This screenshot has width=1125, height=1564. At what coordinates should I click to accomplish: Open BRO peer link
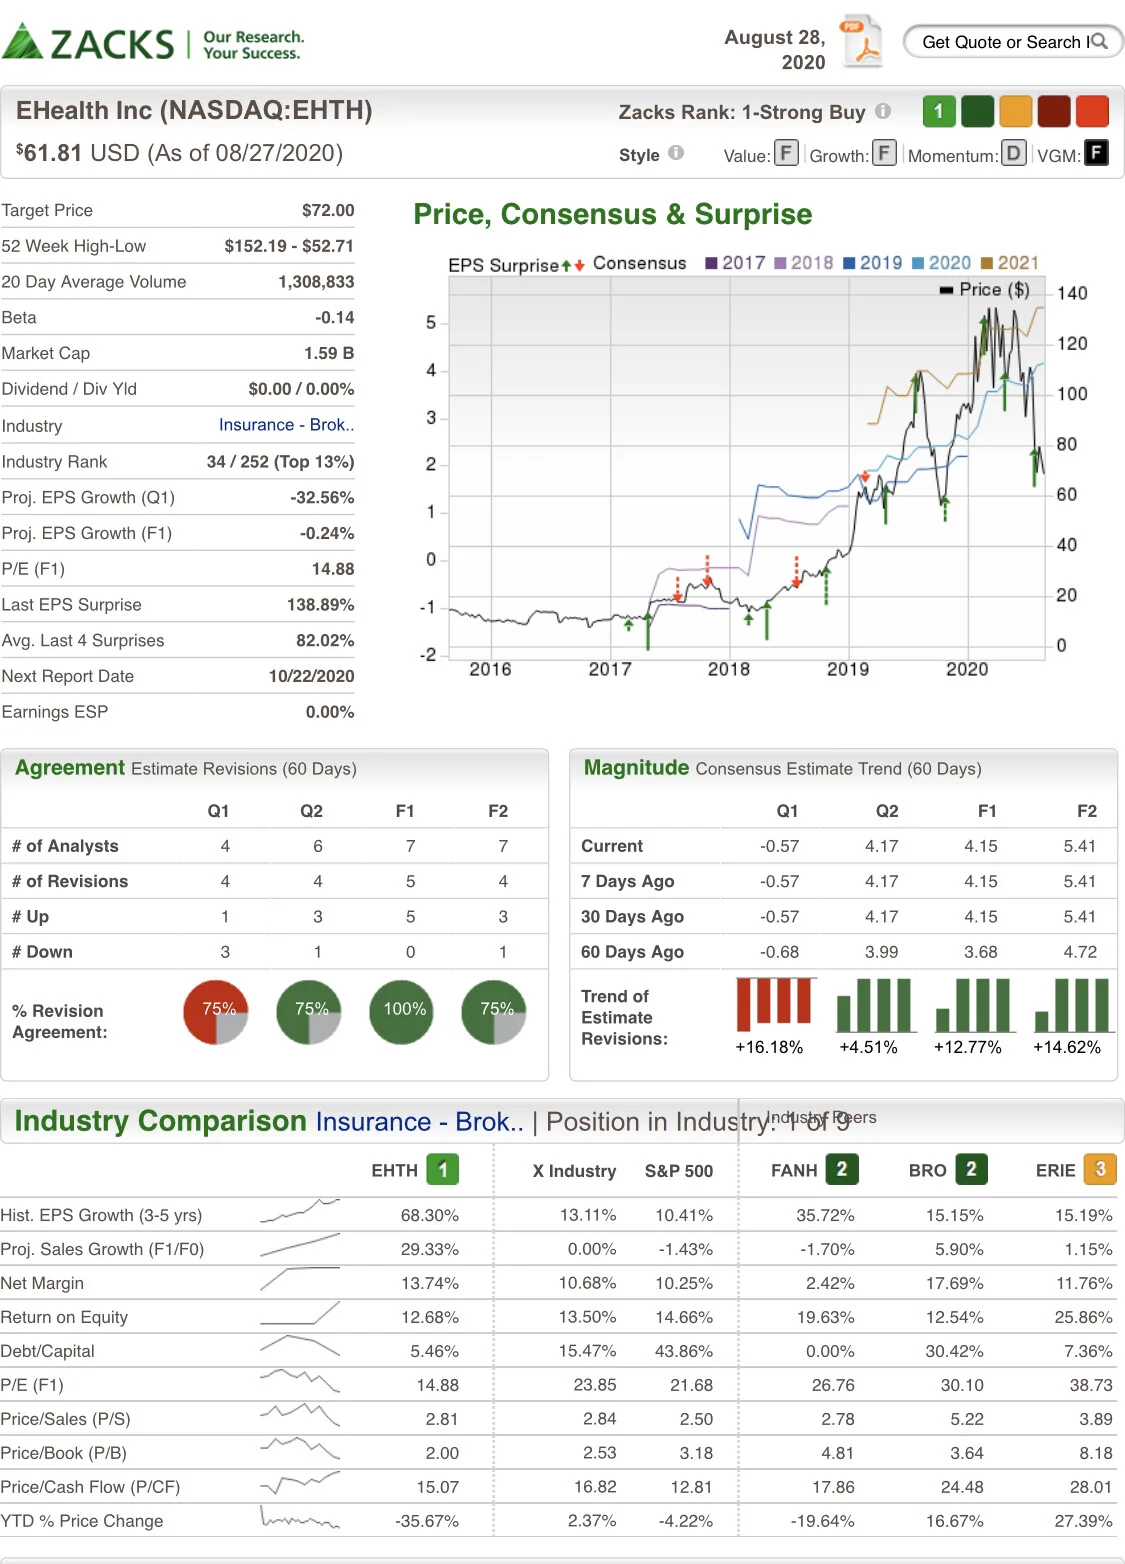tap(927, 1170)
